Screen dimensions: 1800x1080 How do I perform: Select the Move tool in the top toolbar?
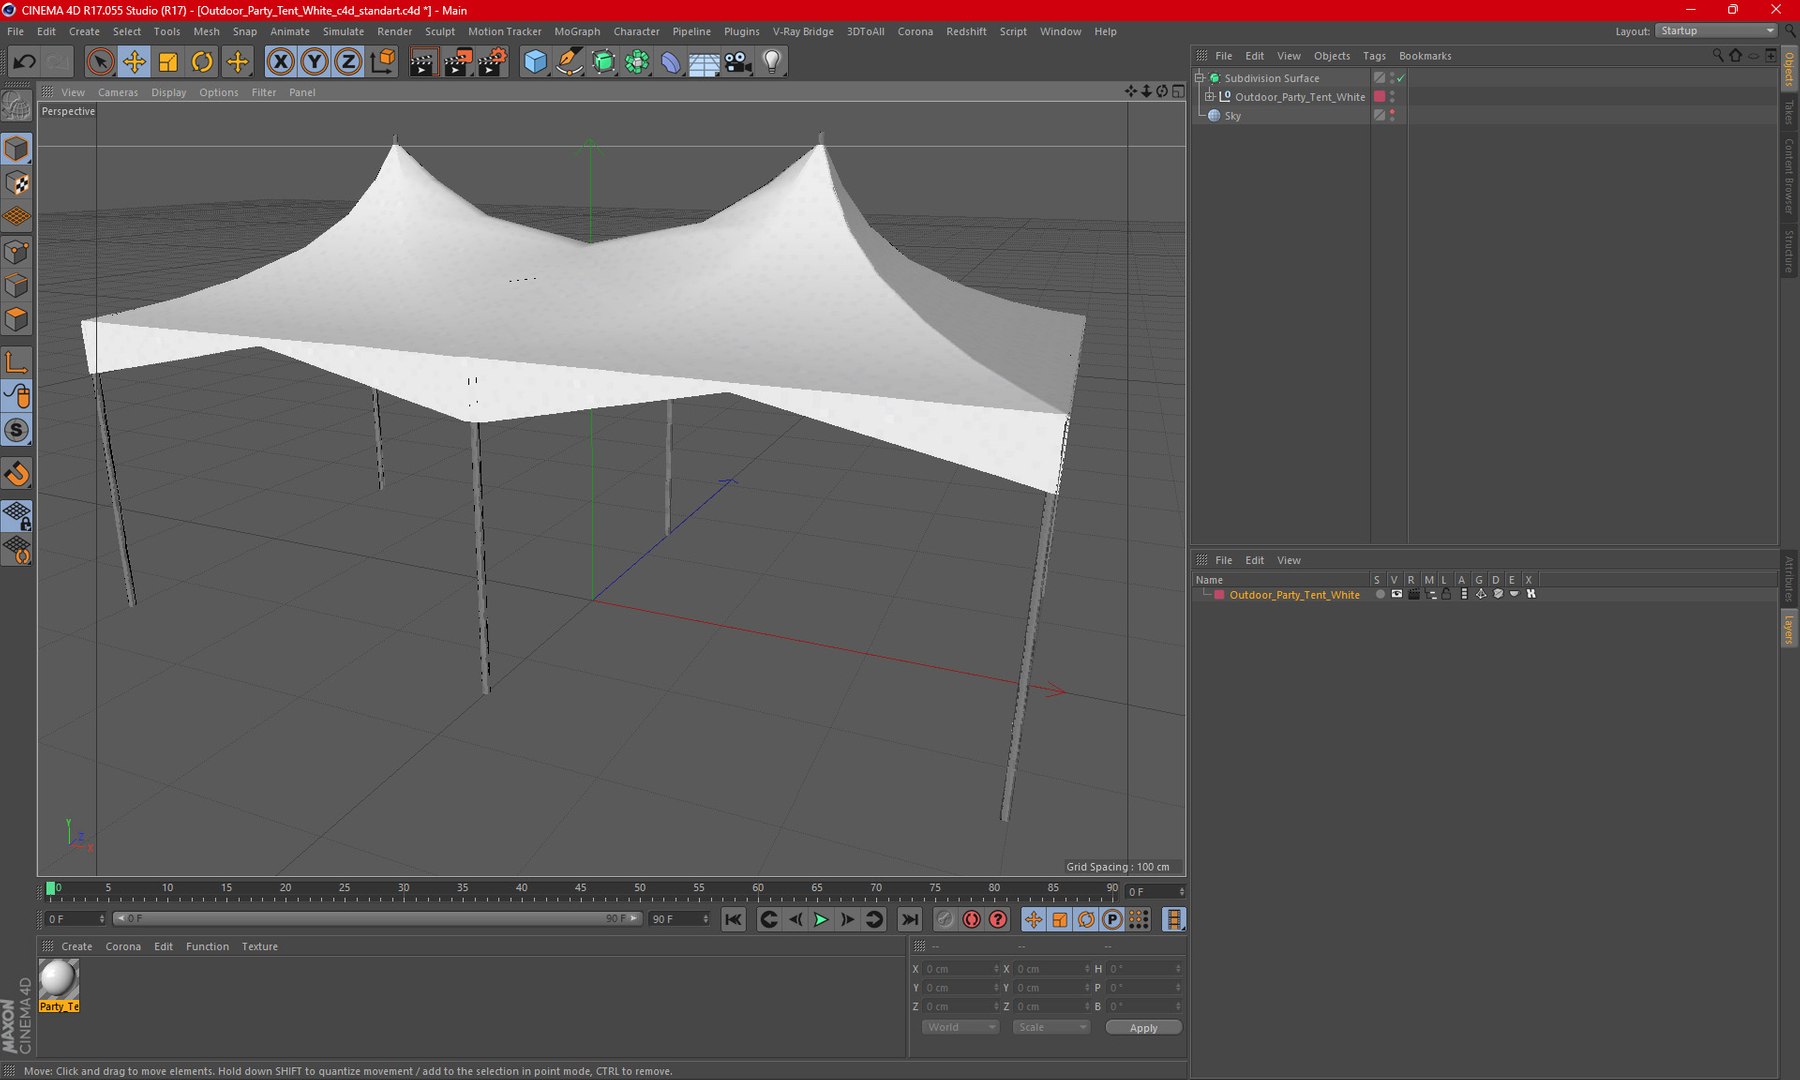(133, 62)
